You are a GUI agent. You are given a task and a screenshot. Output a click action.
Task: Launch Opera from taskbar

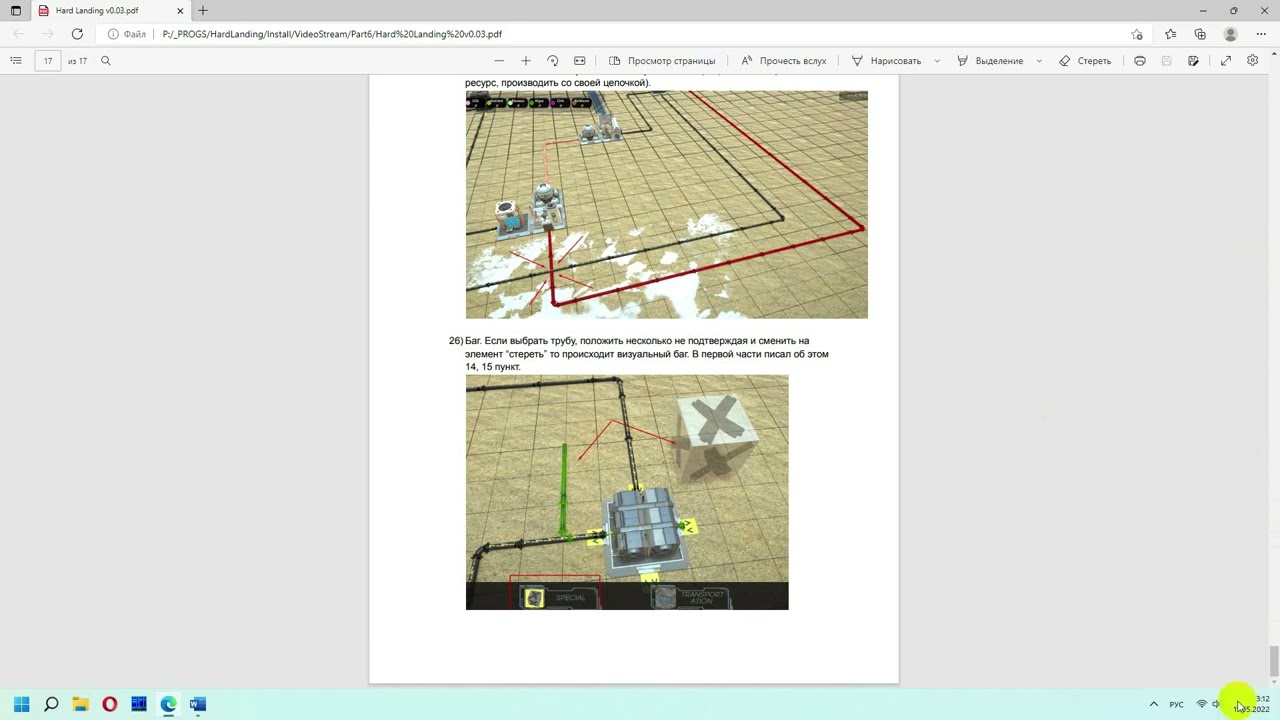coord(110,704)
